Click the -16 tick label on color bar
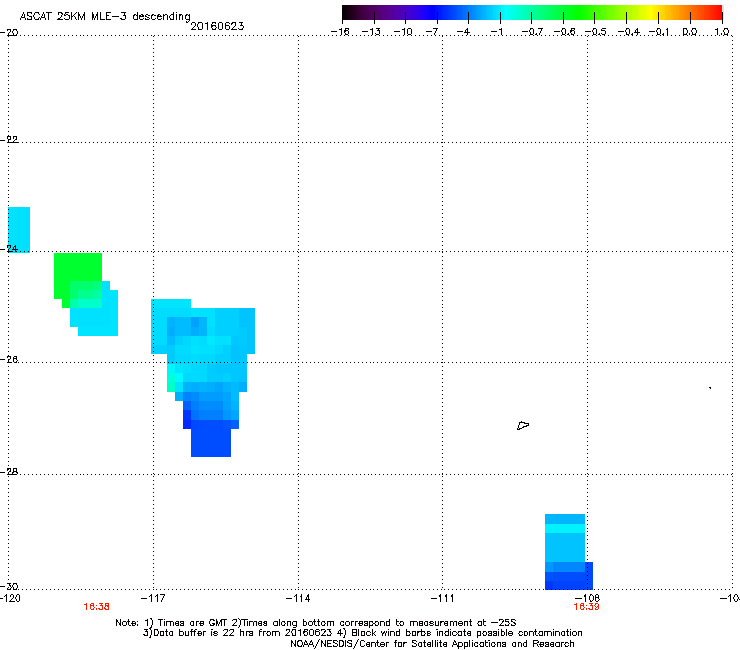This screenshot has height=650, width=740. [340, 32]
